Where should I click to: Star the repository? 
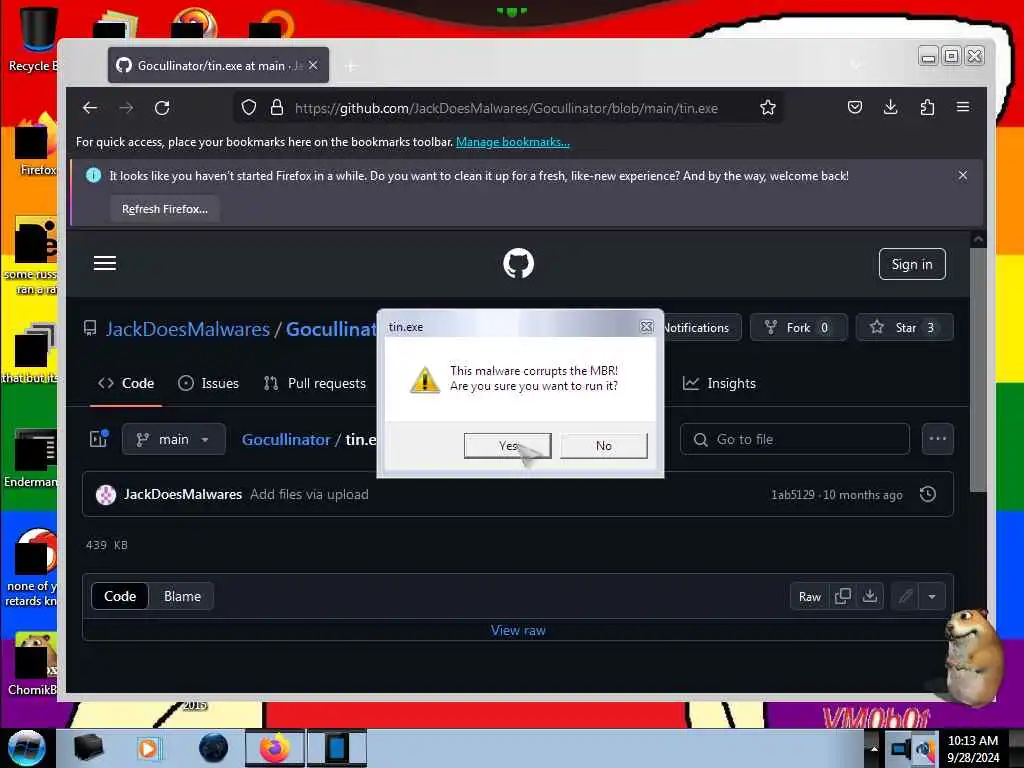[904, 327]
